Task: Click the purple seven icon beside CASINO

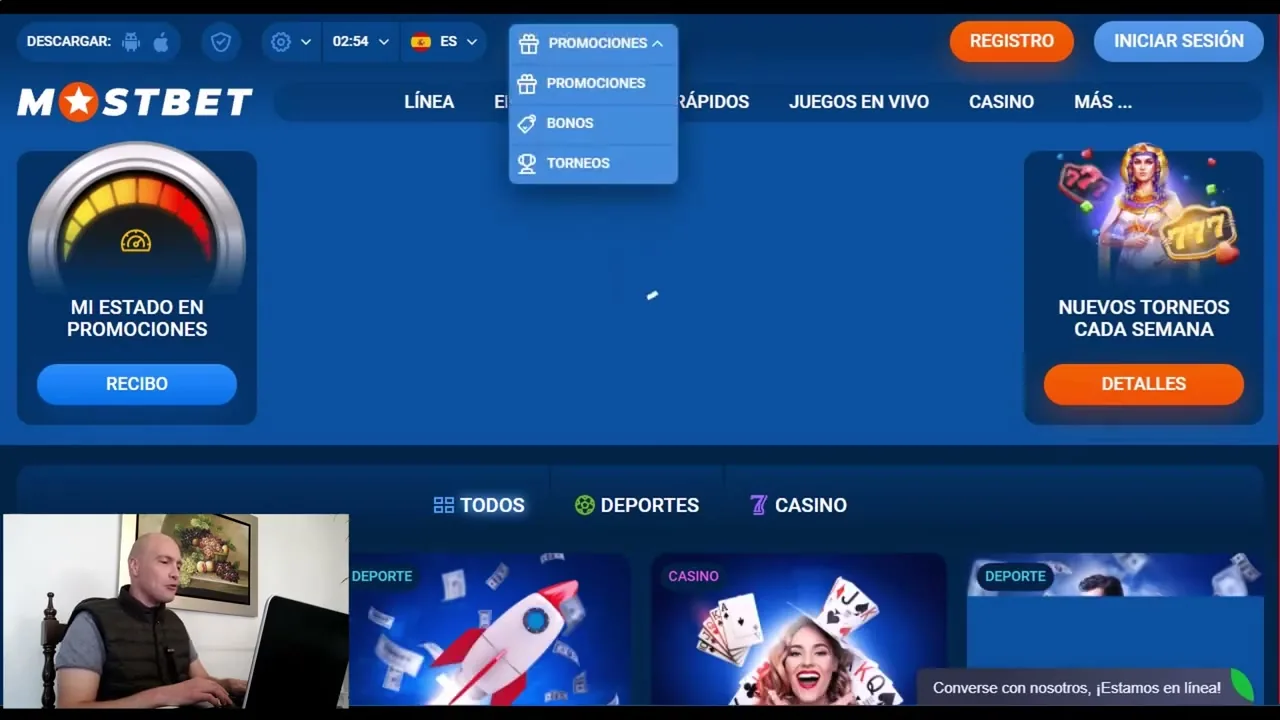Action: pos(759,505)
